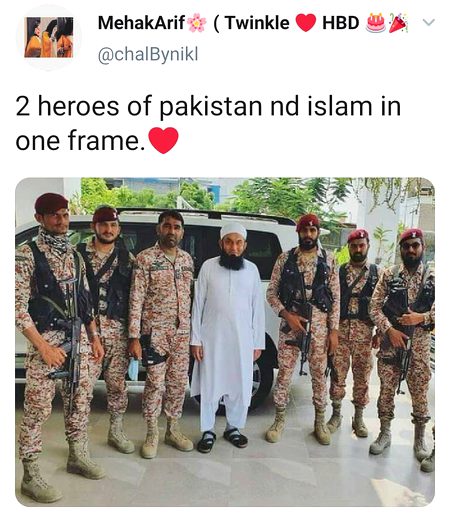
Task: Open the attached group photo
Action: pyautogui.click(x=225, y=342)
